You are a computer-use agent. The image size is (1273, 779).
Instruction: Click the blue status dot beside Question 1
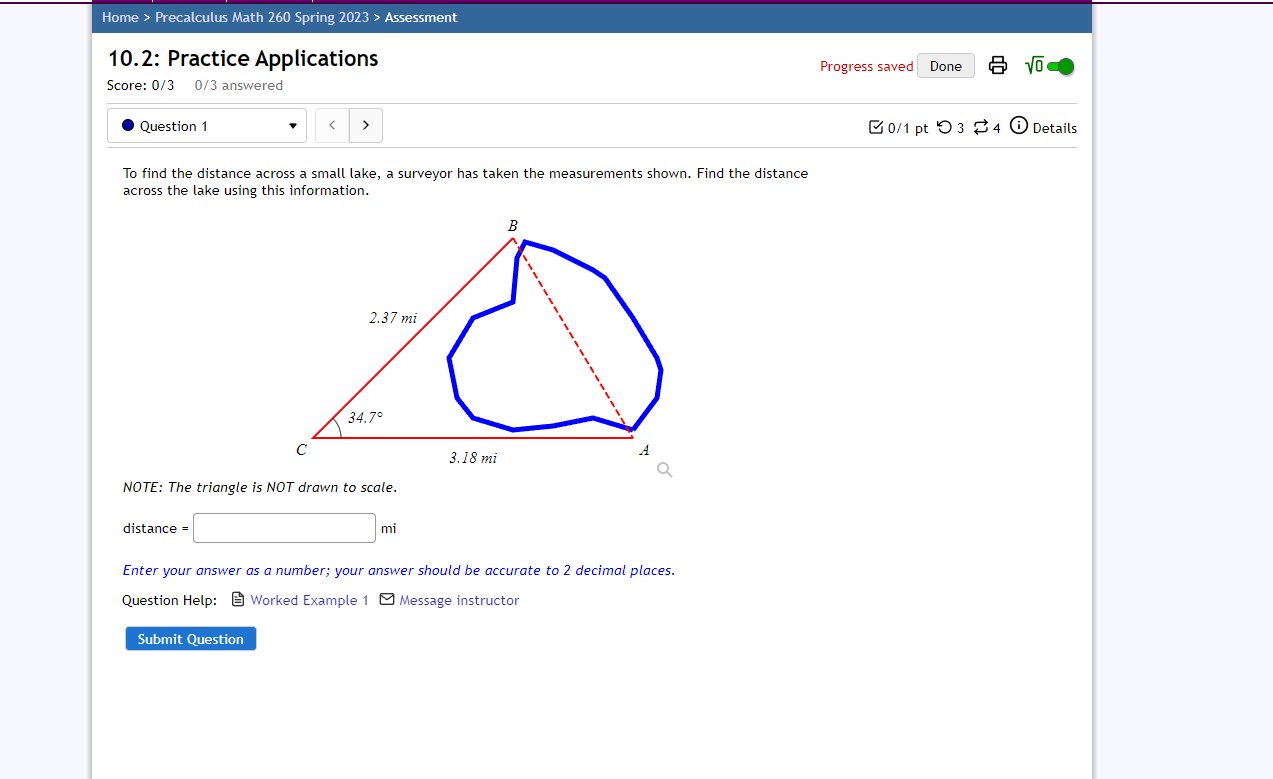coord(127,125)
